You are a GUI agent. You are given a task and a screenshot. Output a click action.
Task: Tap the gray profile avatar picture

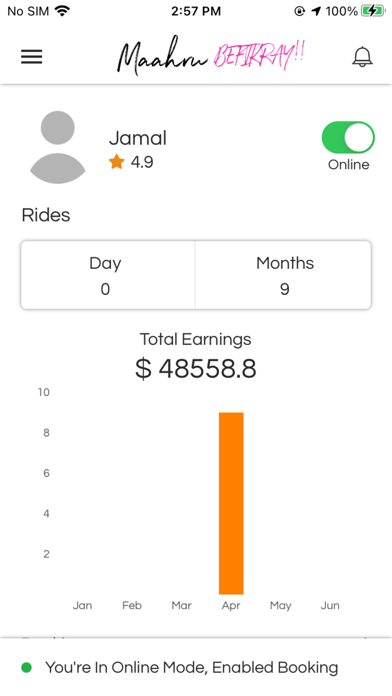coord(57,147)
